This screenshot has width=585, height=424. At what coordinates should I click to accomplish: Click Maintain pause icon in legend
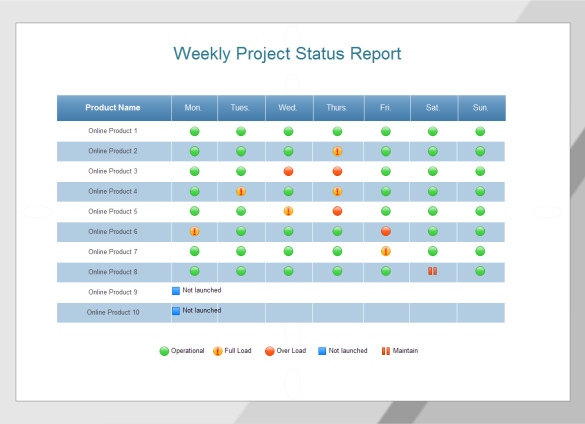point(386,351)
